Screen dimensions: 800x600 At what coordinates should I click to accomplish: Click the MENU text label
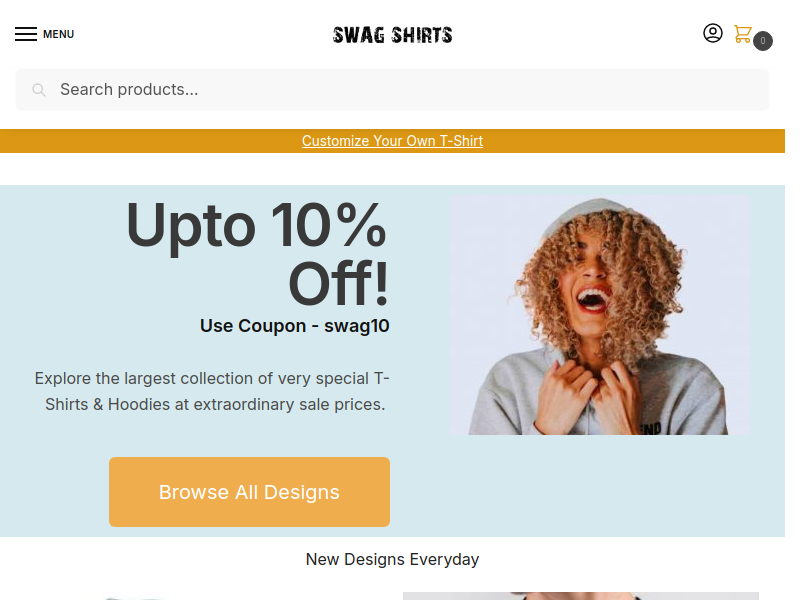pos(58,34)
